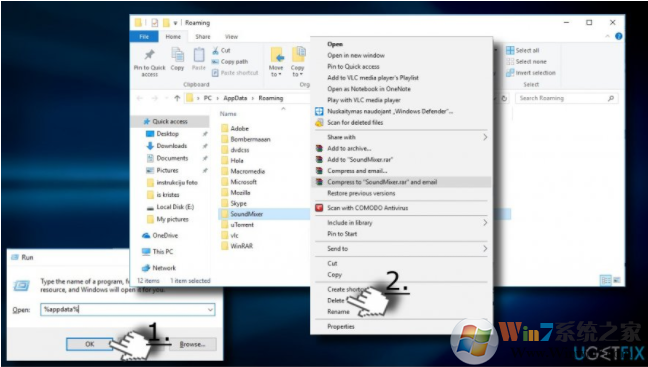Choose Open in new window

(356, 55)
